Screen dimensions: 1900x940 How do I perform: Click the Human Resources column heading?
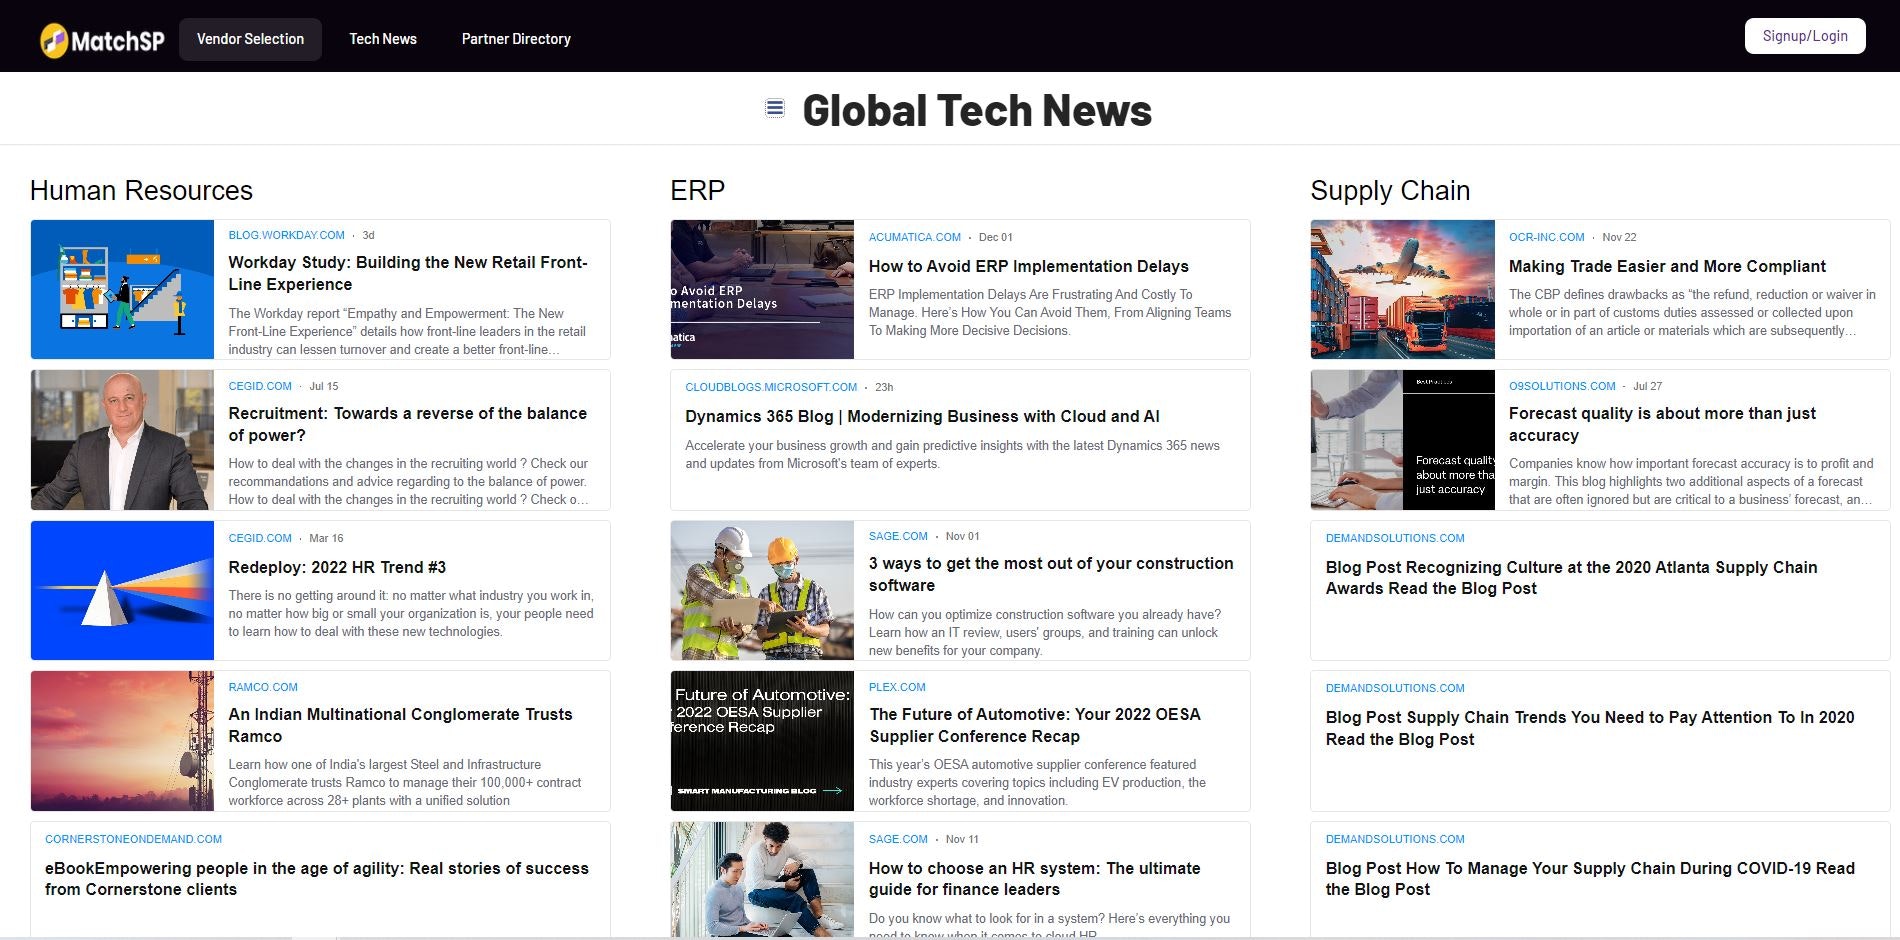pyautogui.click(x=141, y=190)
